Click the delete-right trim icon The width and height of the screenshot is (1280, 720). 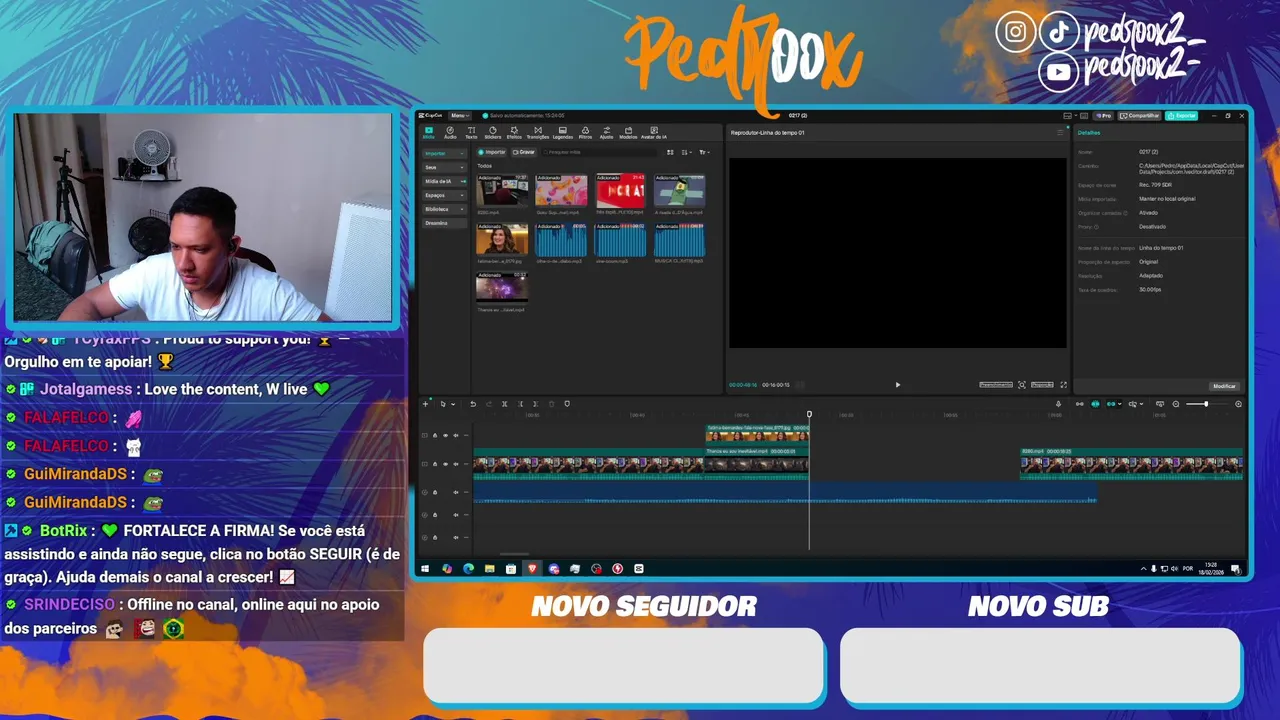536,404
